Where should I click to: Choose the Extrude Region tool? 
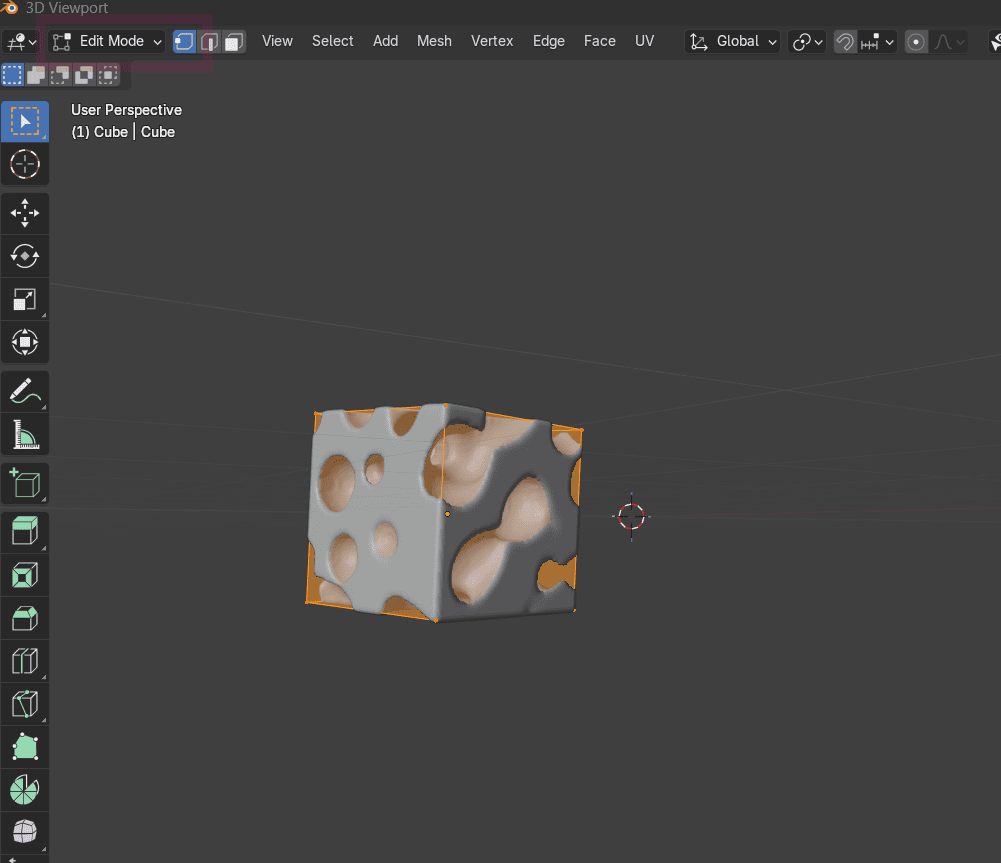(x=25, y=531)
